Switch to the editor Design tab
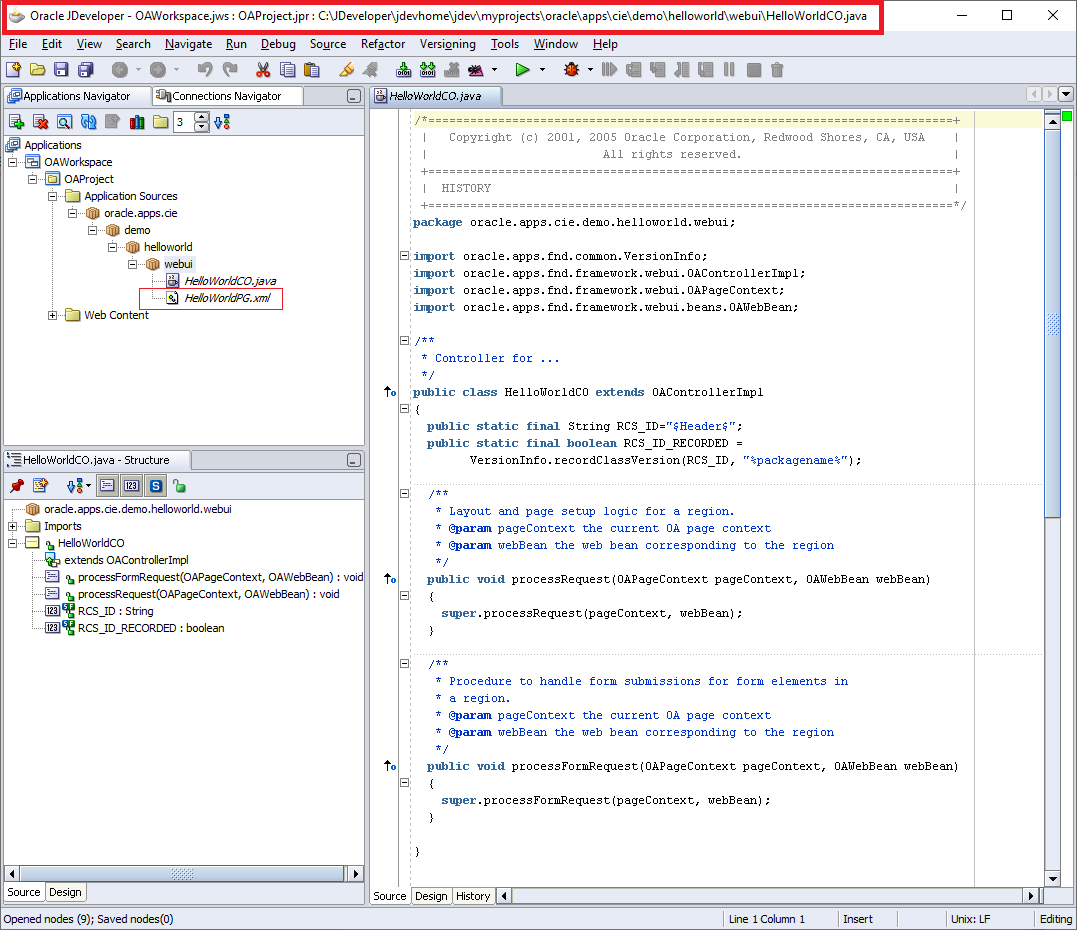 click(431, 896)
